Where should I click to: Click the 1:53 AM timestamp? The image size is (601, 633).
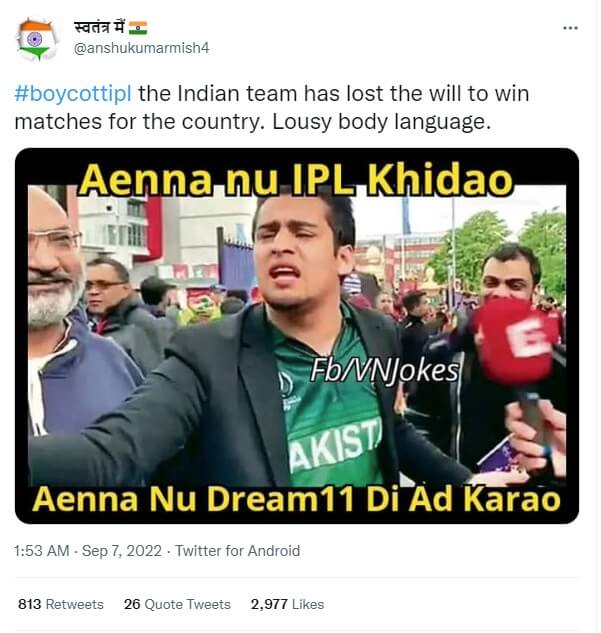pyautogui.click(x=42, y=551)
